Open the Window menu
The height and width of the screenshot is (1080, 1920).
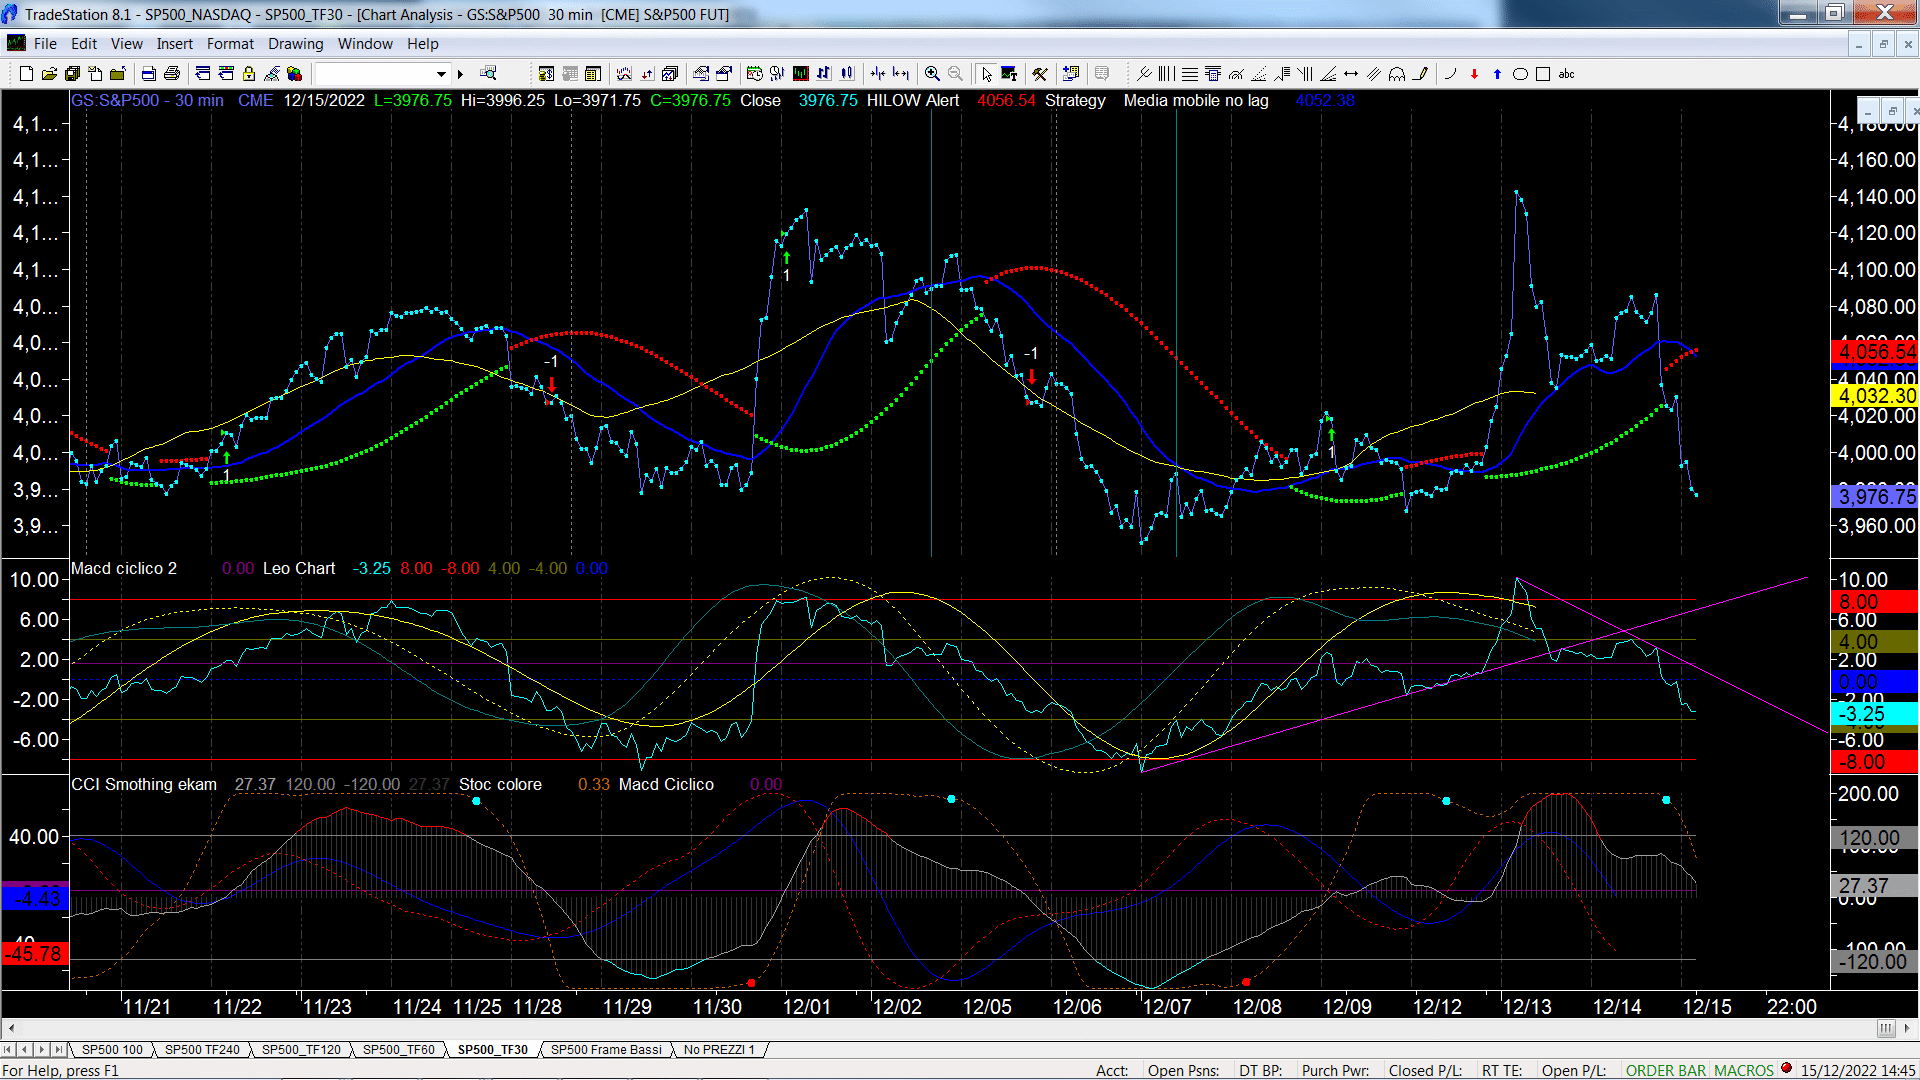[365, 44]
